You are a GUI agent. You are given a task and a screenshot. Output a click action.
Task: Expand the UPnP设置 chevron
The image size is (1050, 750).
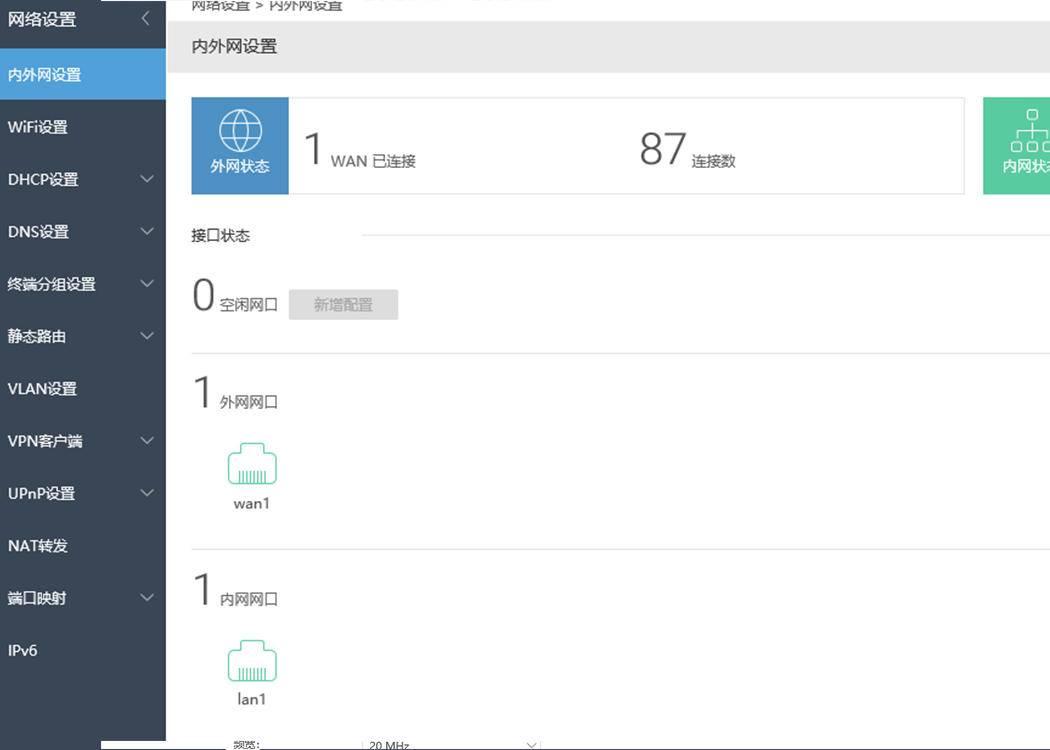147,493
